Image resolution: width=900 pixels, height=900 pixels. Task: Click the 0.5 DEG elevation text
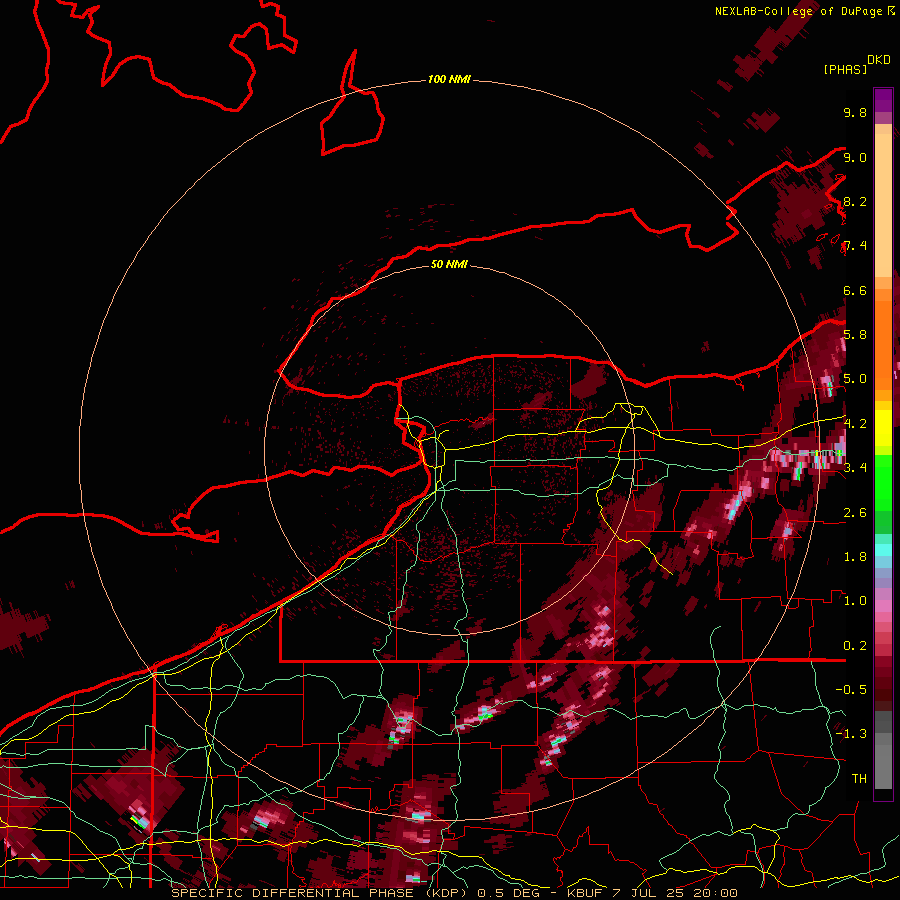(x=507, y=893)
